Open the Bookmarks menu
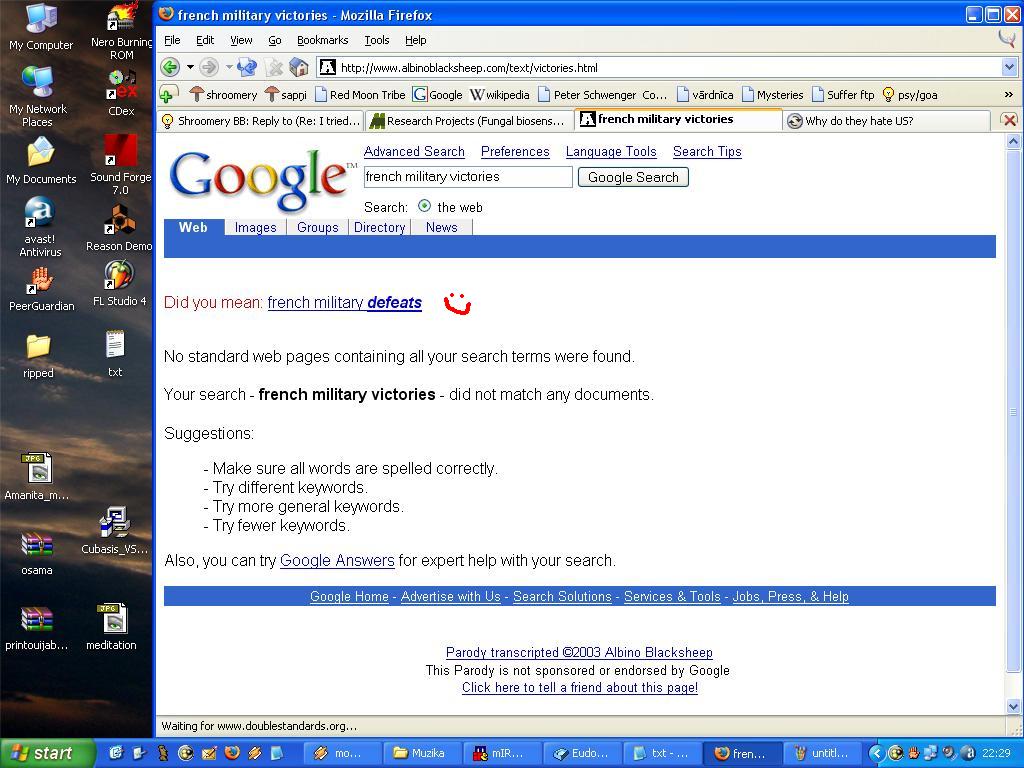The height and width of the screenshot is (768, 1024). (323, 40)
